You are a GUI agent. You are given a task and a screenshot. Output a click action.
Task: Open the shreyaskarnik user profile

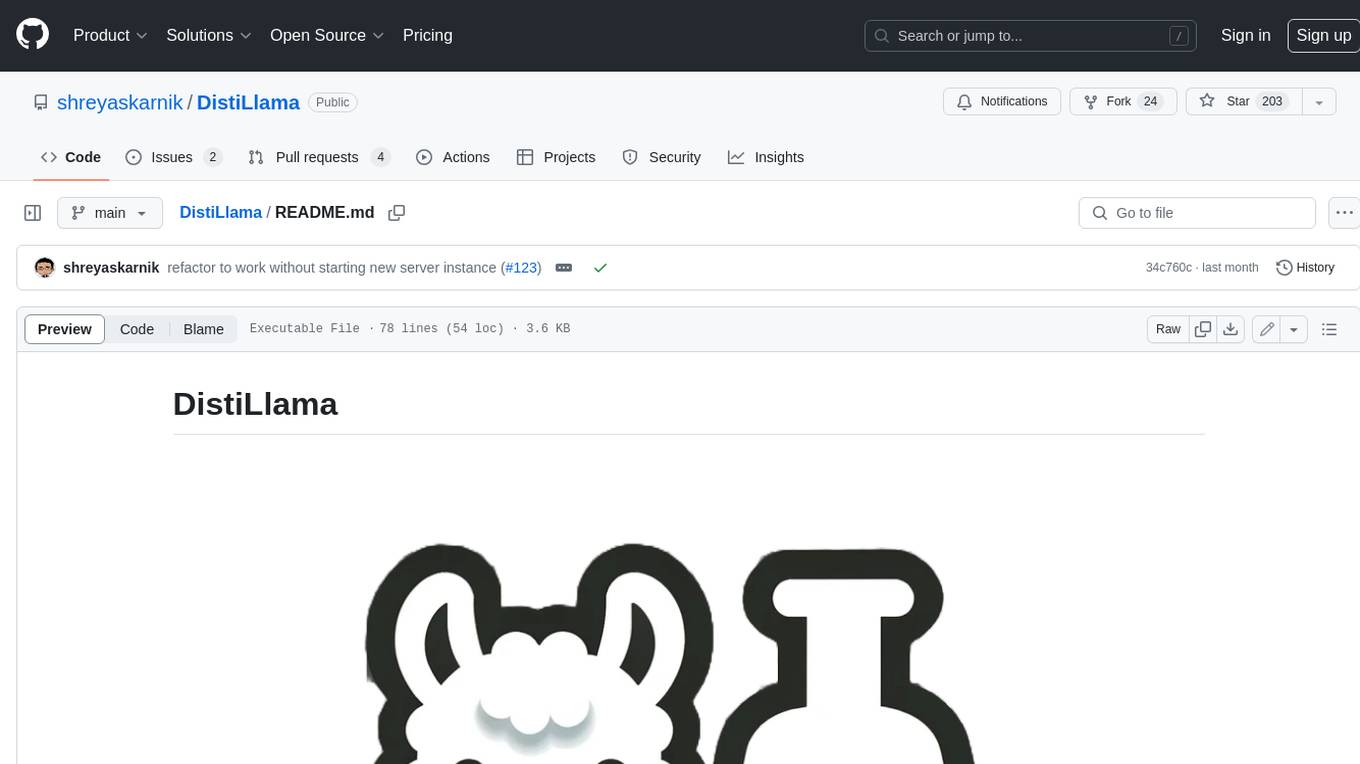coord(120,102)
